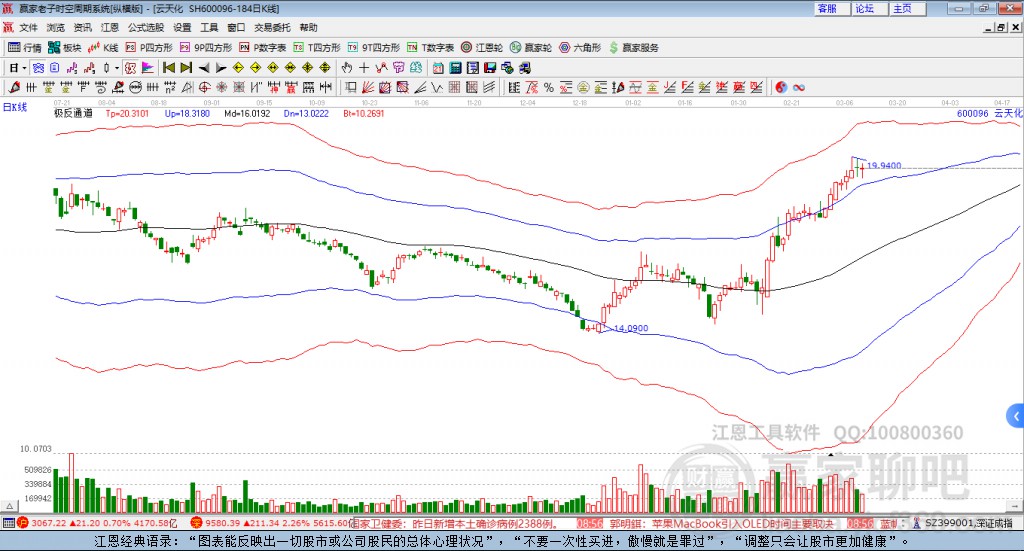Open the 工具 menu

coord(209,27)
